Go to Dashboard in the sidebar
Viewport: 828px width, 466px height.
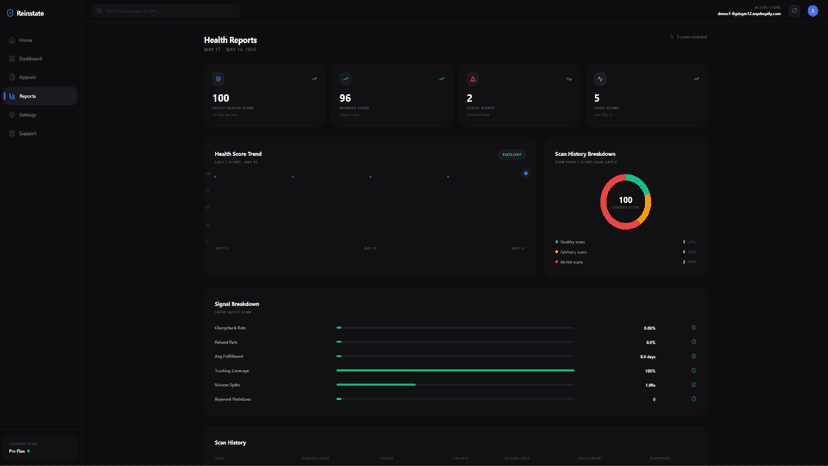(x=40, y=59)
